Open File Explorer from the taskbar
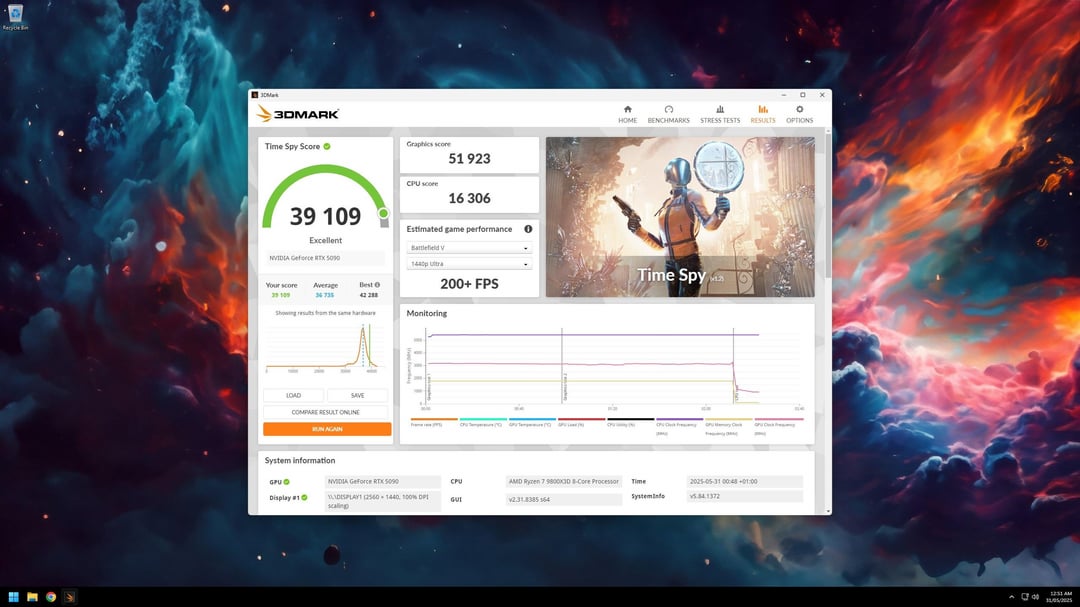 tap(32, 597)
